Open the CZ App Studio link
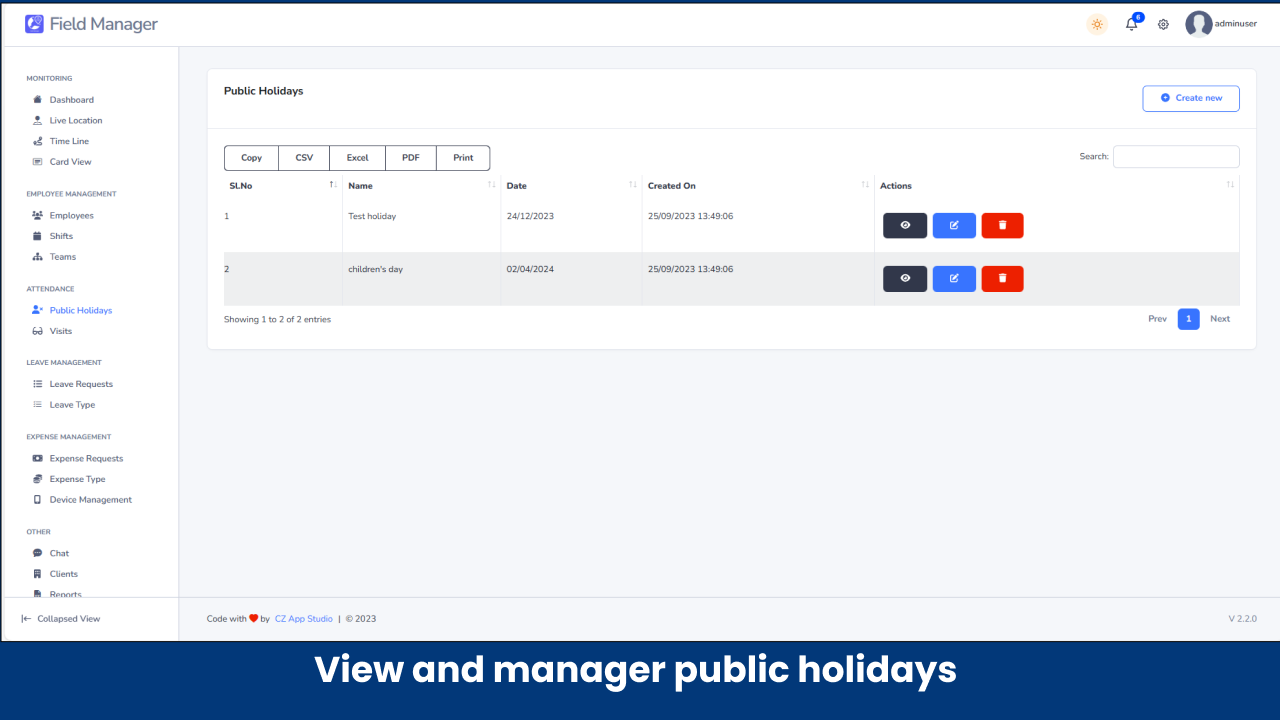 pyautogui.click(x=303, y=618)
